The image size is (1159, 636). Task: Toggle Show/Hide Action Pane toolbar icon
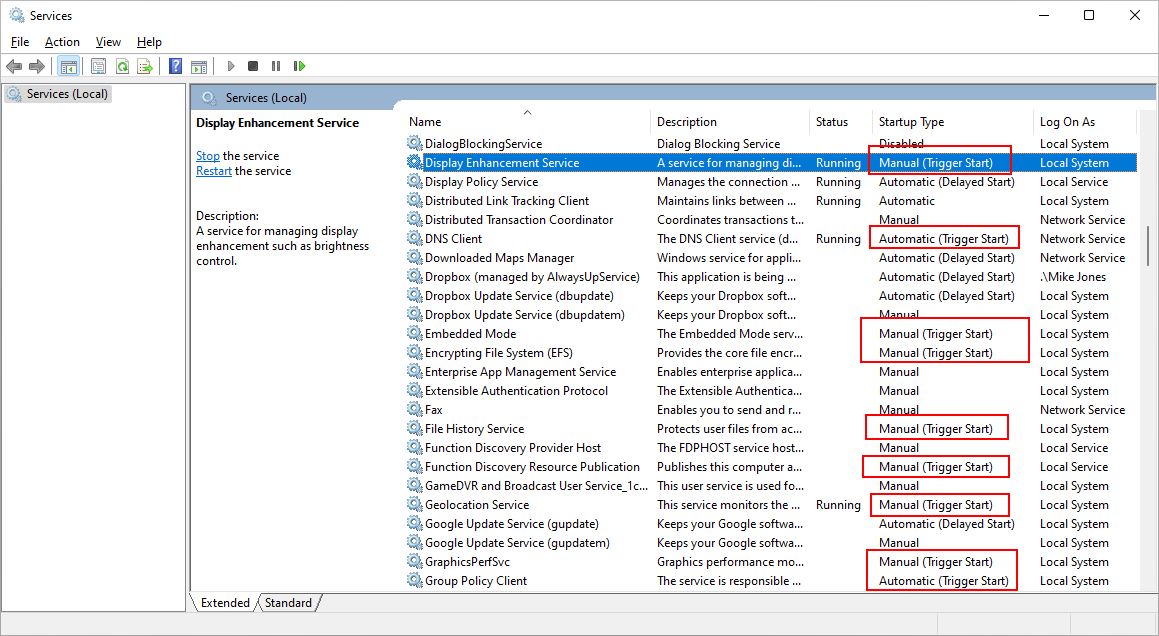coord(199,67)
